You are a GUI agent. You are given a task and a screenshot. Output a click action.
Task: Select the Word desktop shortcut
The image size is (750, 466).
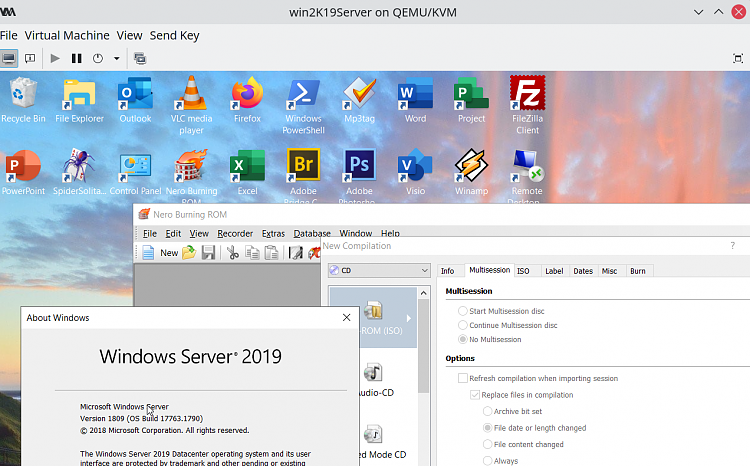coord(415,100)
